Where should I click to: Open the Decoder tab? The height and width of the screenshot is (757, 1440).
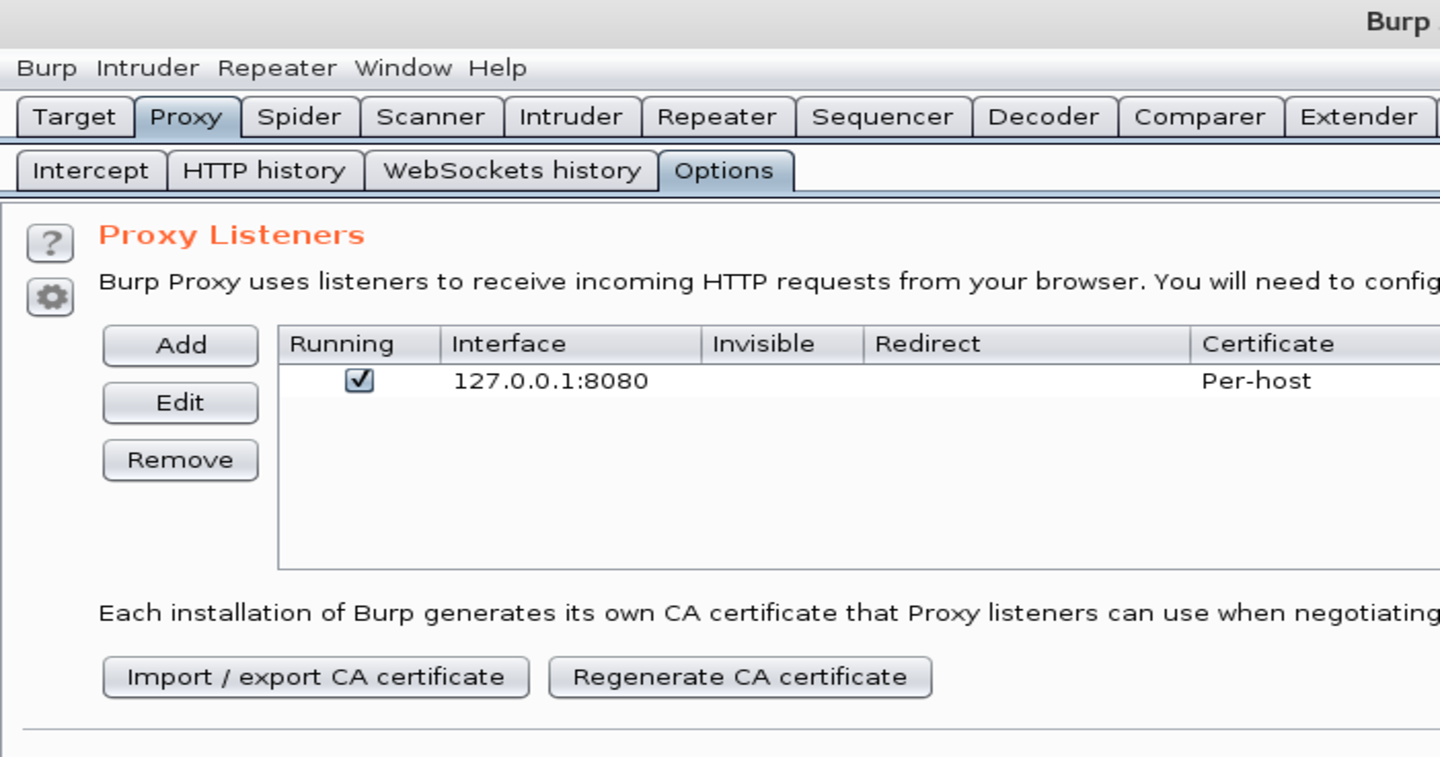coord(1043,117)
